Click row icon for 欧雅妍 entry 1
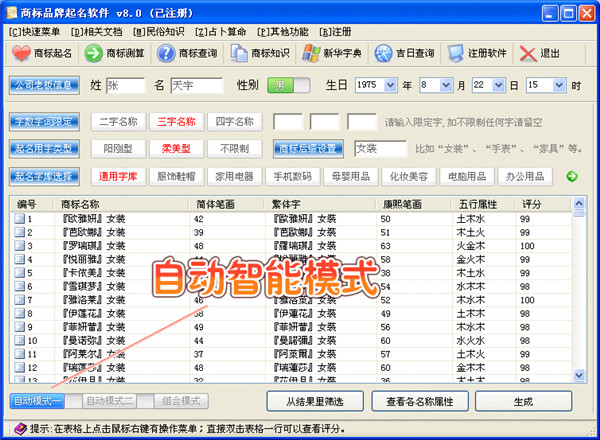Screen dimensions: 600x440 point(19,219)
